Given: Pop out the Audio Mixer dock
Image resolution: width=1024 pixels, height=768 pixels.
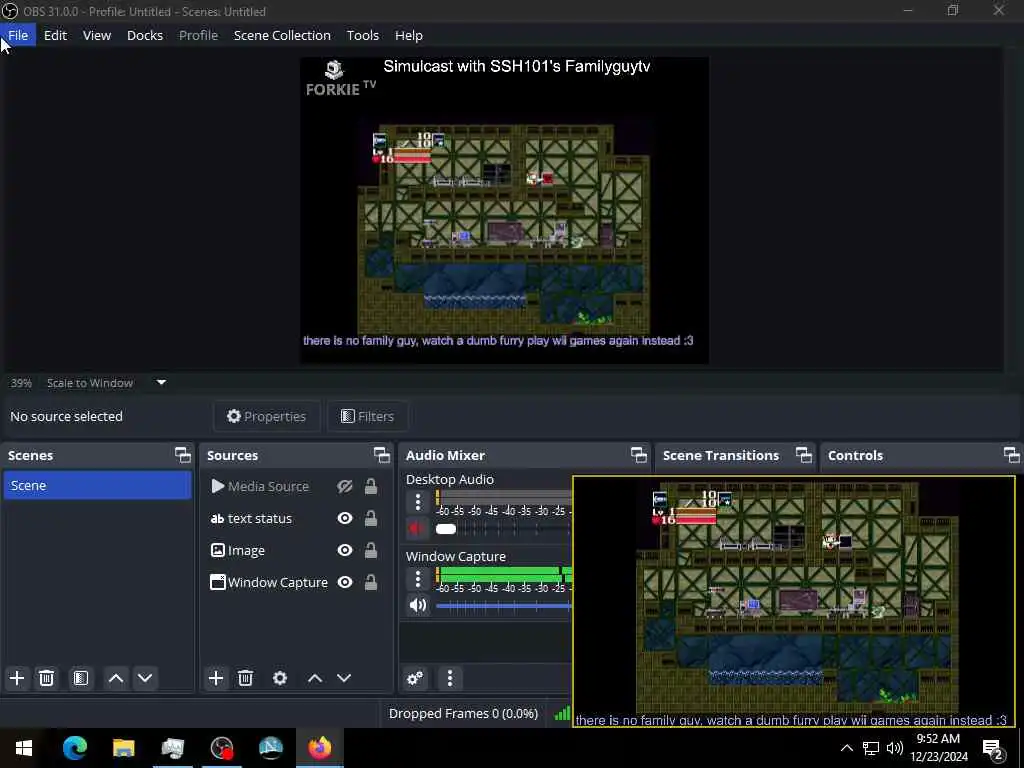Looking at the screenshot, I should [x=639, y=455].
